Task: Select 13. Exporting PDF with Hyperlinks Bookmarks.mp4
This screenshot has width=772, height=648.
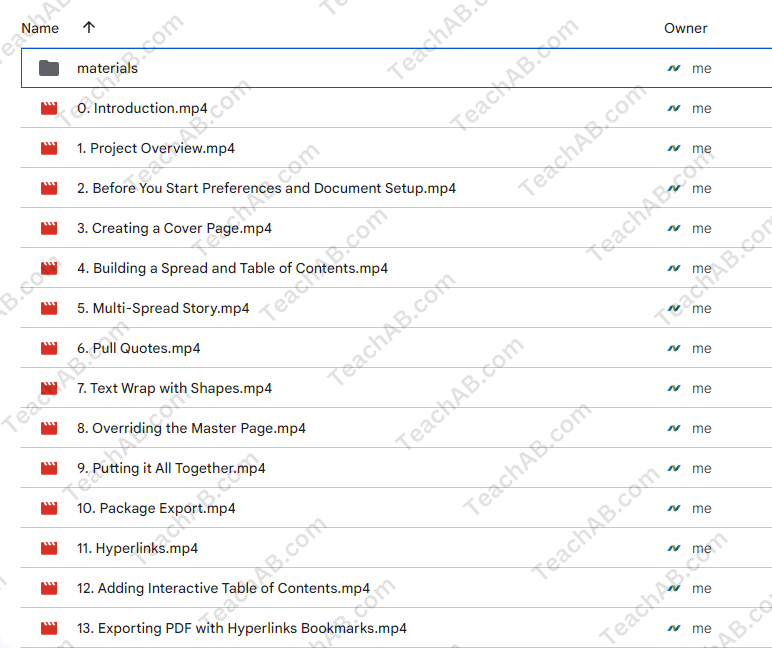Action: point(242,628)
